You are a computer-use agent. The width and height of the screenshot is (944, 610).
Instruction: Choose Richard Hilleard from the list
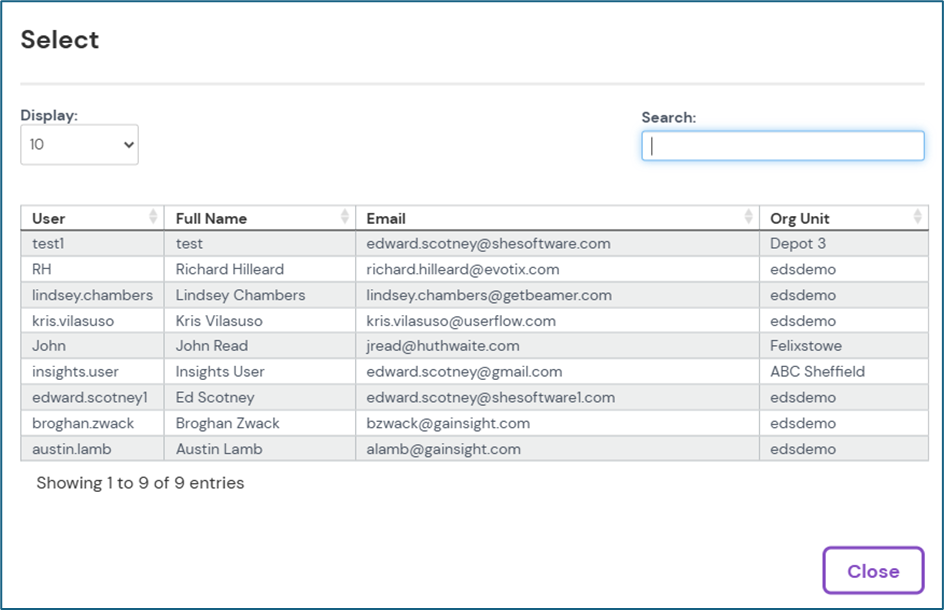229,269
